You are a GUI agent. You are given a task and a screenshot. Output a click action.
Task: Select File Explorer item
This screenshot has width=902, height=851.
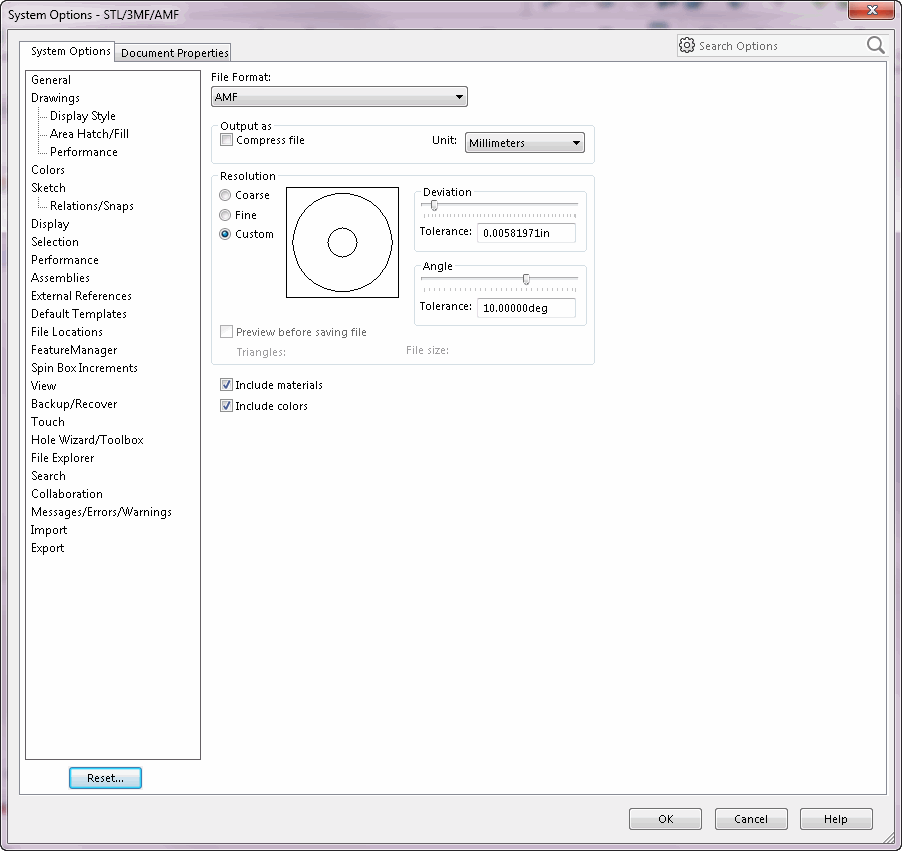[x=62, y=458]
